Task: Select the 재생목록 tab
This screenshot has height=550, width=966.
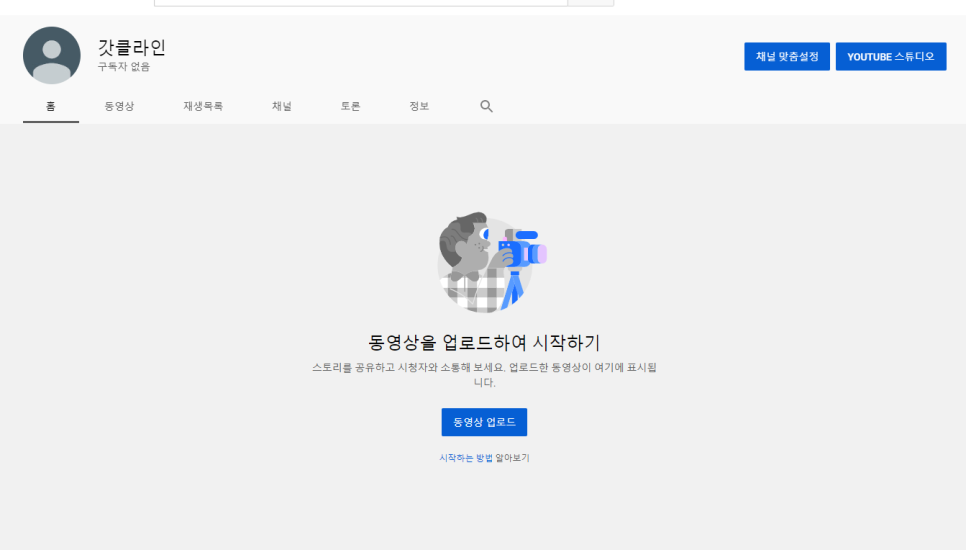Action: (203, 106)
